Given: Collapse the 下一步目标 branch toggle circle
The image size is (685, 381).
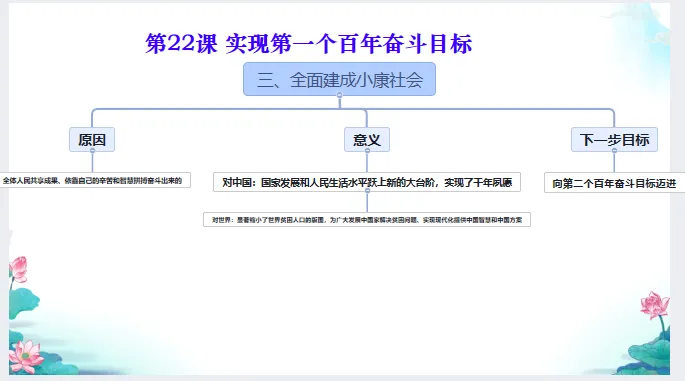Looking at the screenshot, I should point(614,151).
